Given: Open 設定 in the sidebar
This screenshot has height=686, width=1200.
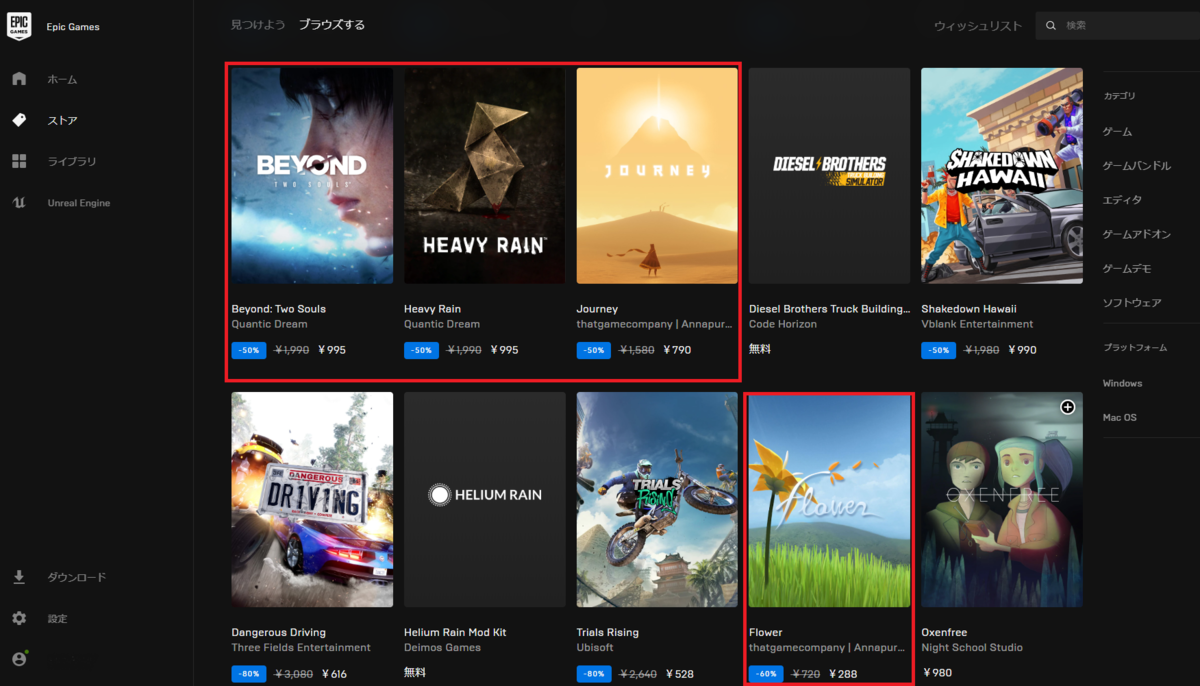Looking at the screenshot, I should pos(58,618).
